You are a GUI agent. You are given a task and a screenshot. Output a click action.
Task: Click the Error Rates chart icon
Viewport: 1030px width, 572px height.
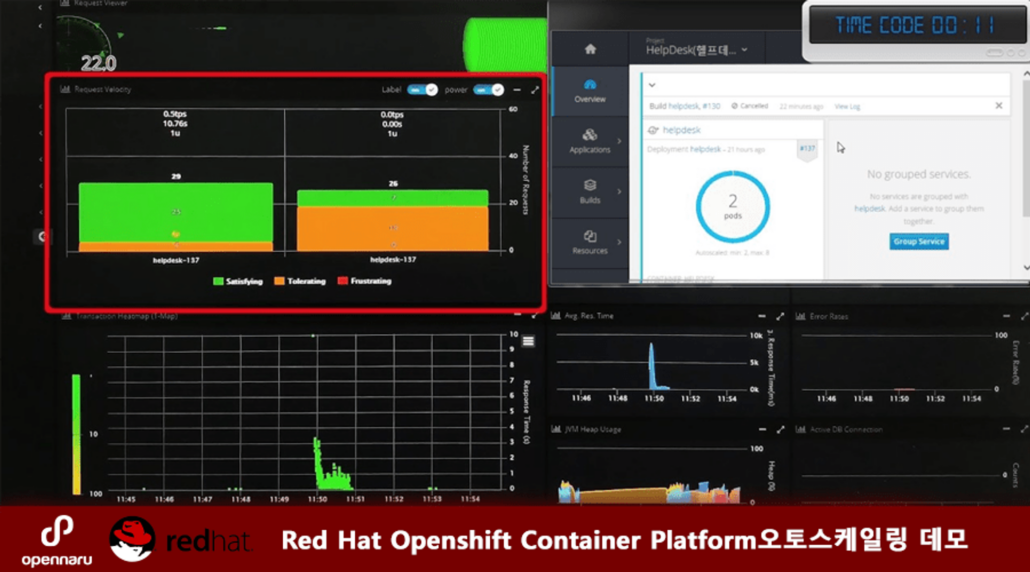click(x=801, y=317)
